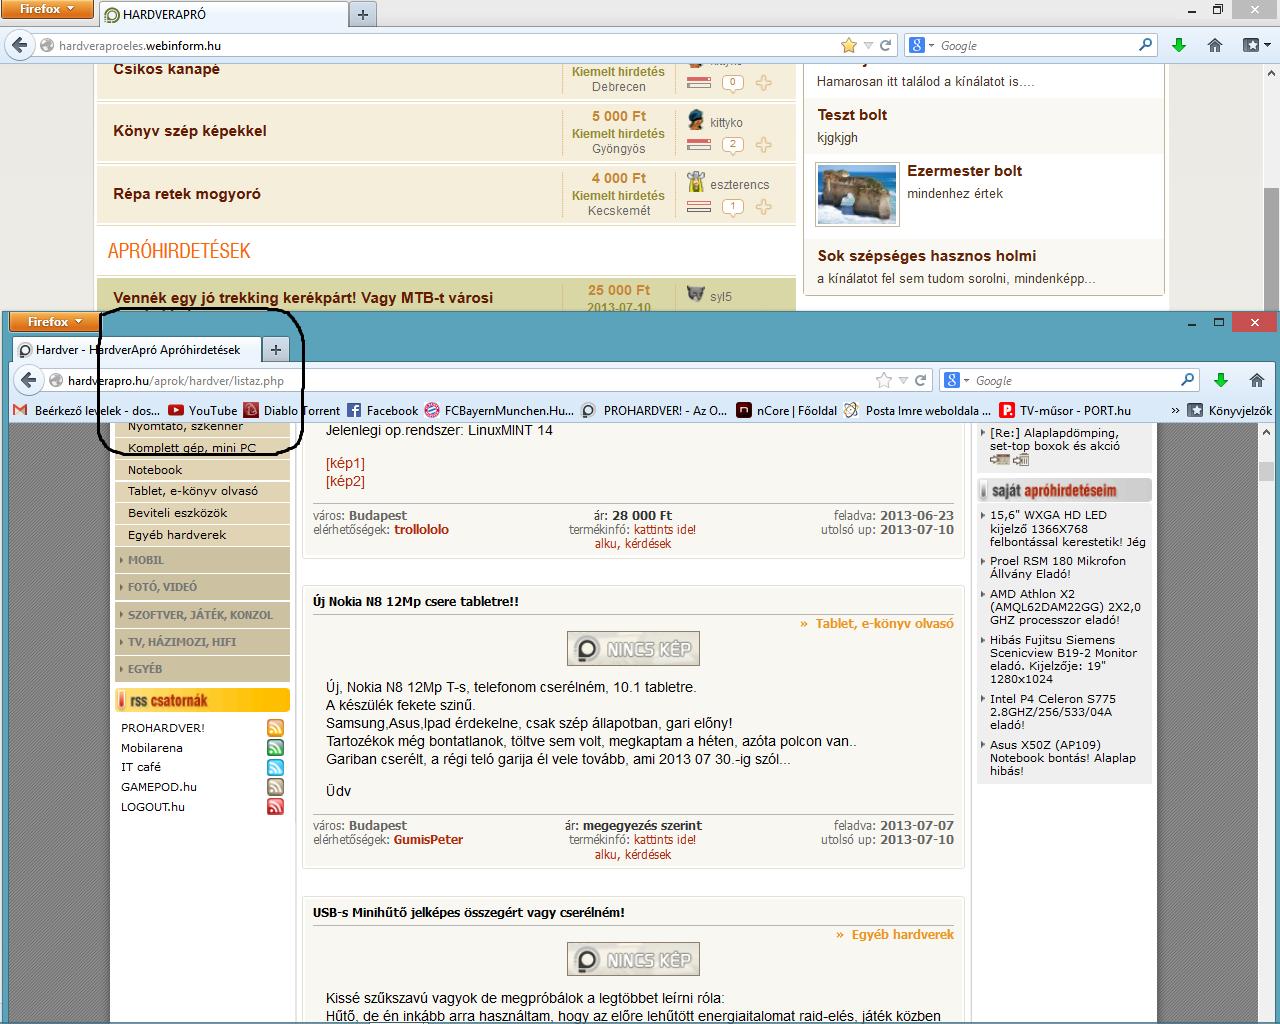This screenshot has width=1280, height=1024.
Task: Click the Home icon in rear window
Action: [1215, 45]
